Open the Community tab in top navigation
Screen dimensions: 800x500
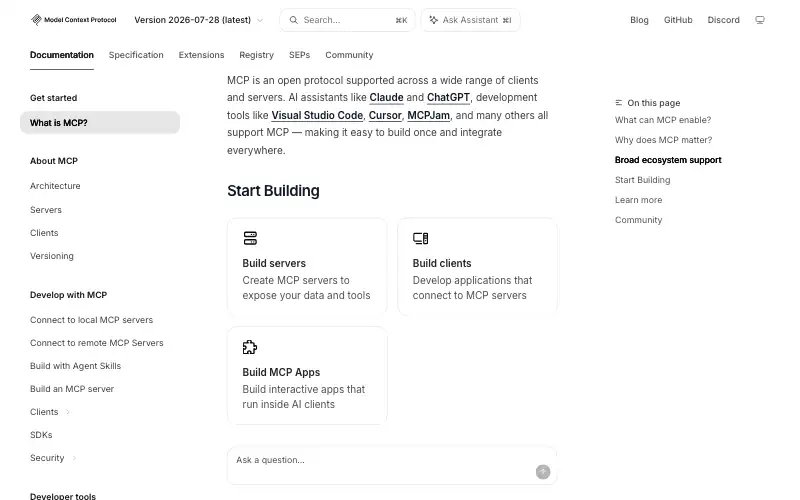pos(349,55)
